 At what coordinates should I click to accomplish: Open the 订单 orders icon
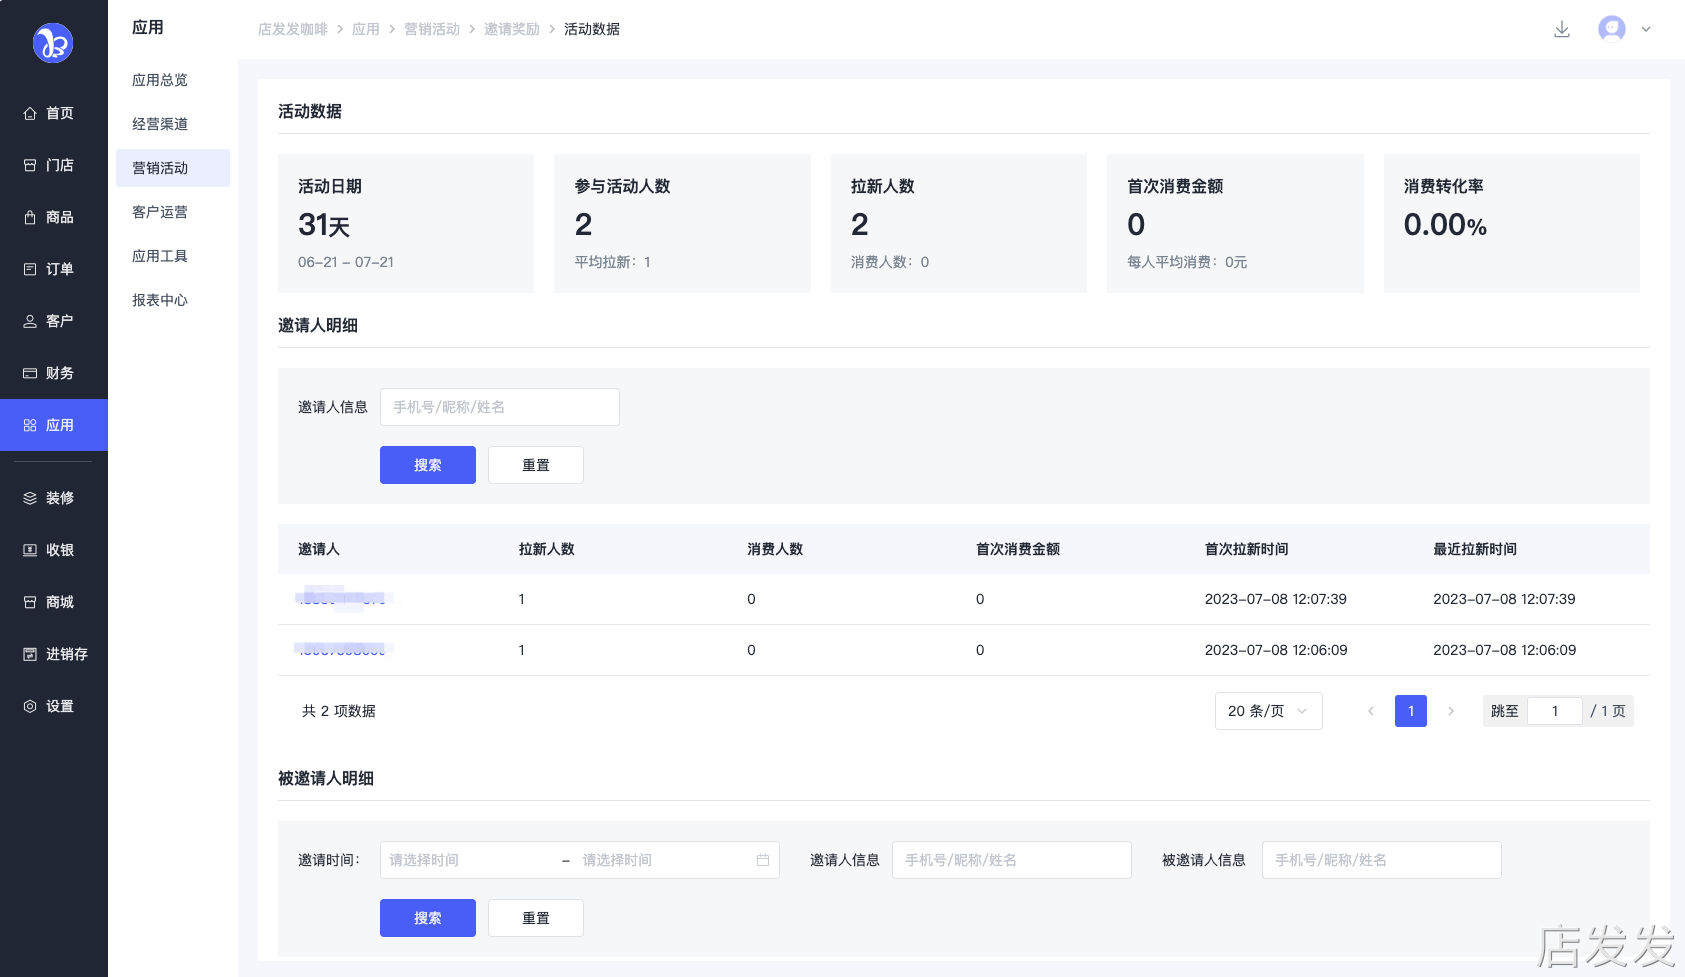point(30,270)
